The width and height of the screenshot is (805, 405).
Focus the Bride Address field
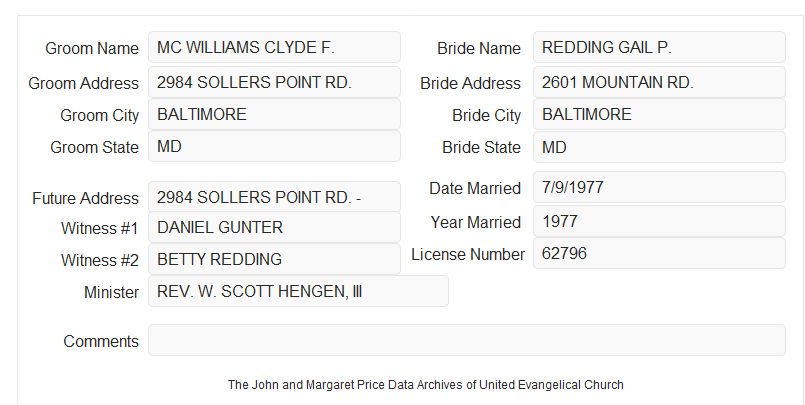(x=659, y=82)
